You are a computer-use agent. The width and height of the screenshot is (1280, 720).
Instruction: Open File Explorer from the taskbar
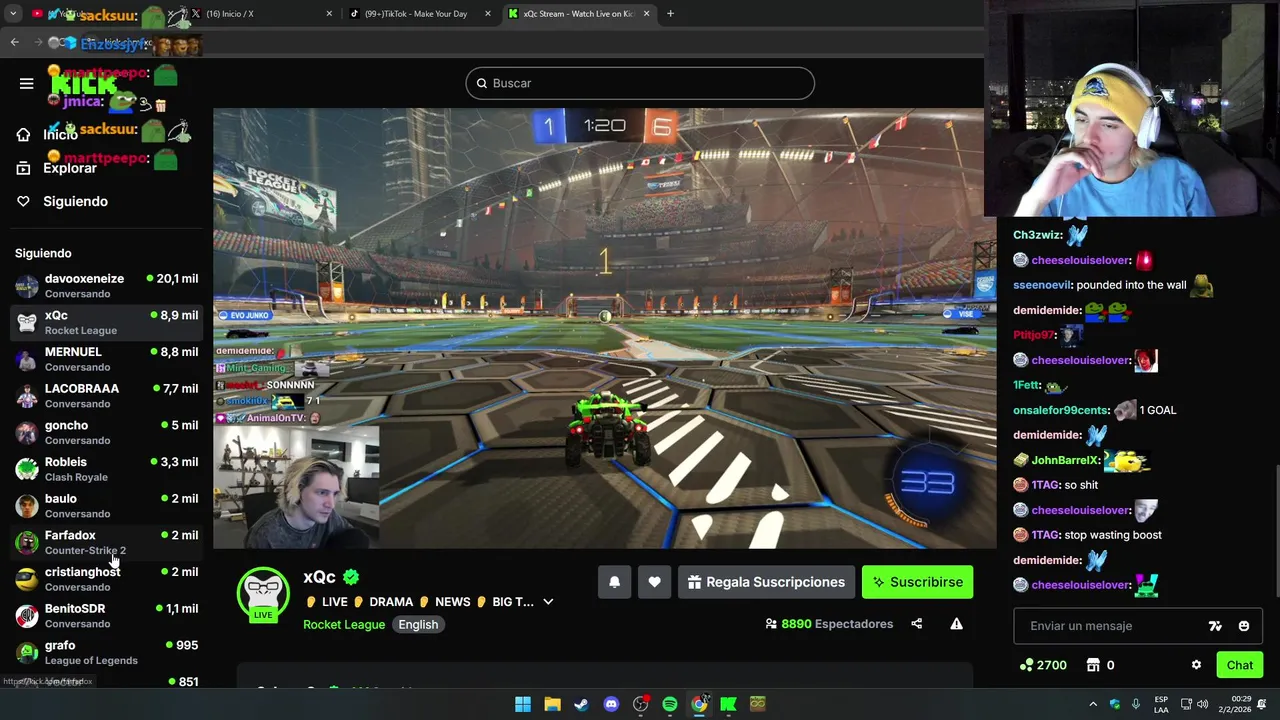coord(552,704)
